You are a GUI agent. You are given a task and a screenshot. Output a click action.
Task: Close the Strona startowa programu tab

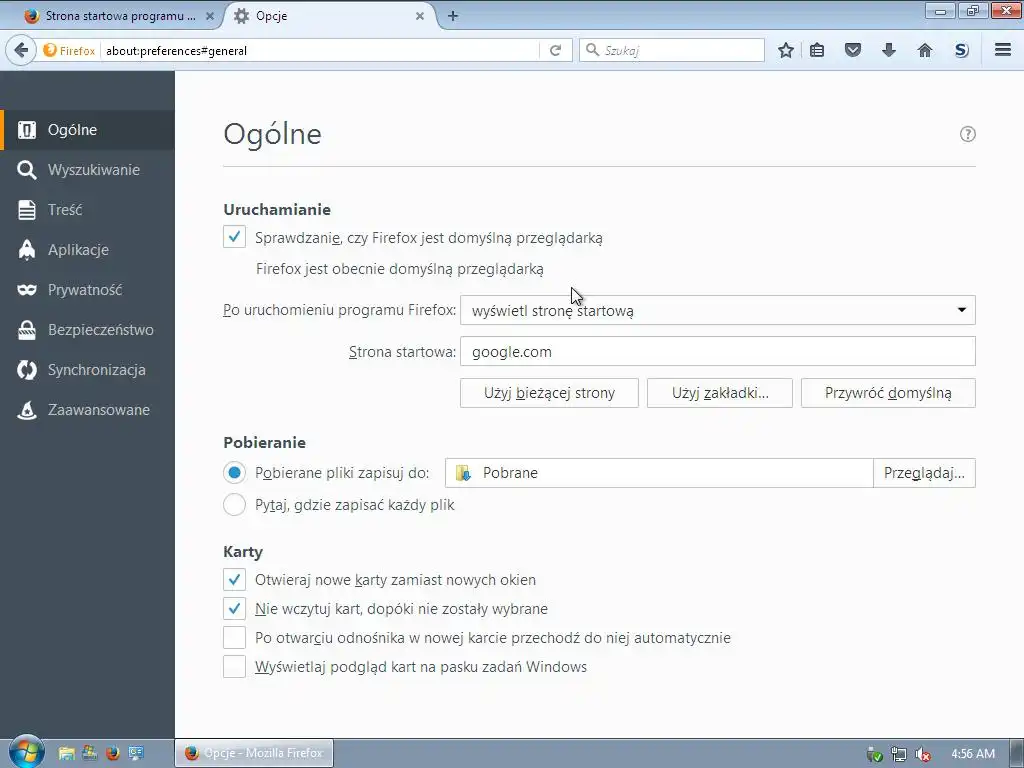click(x=210, y=16)
